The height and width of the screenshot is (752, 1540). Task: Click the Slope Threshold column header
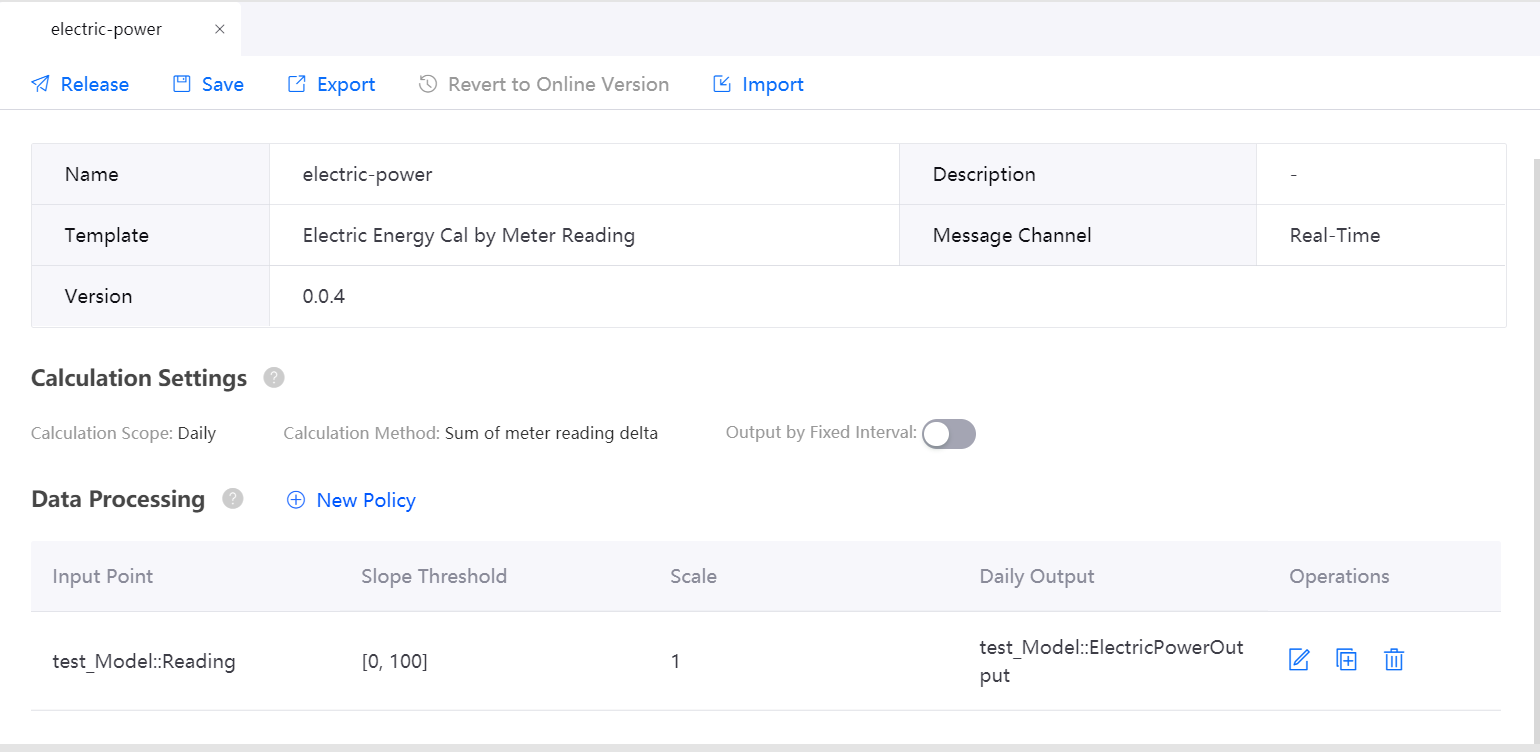[434, 576]
